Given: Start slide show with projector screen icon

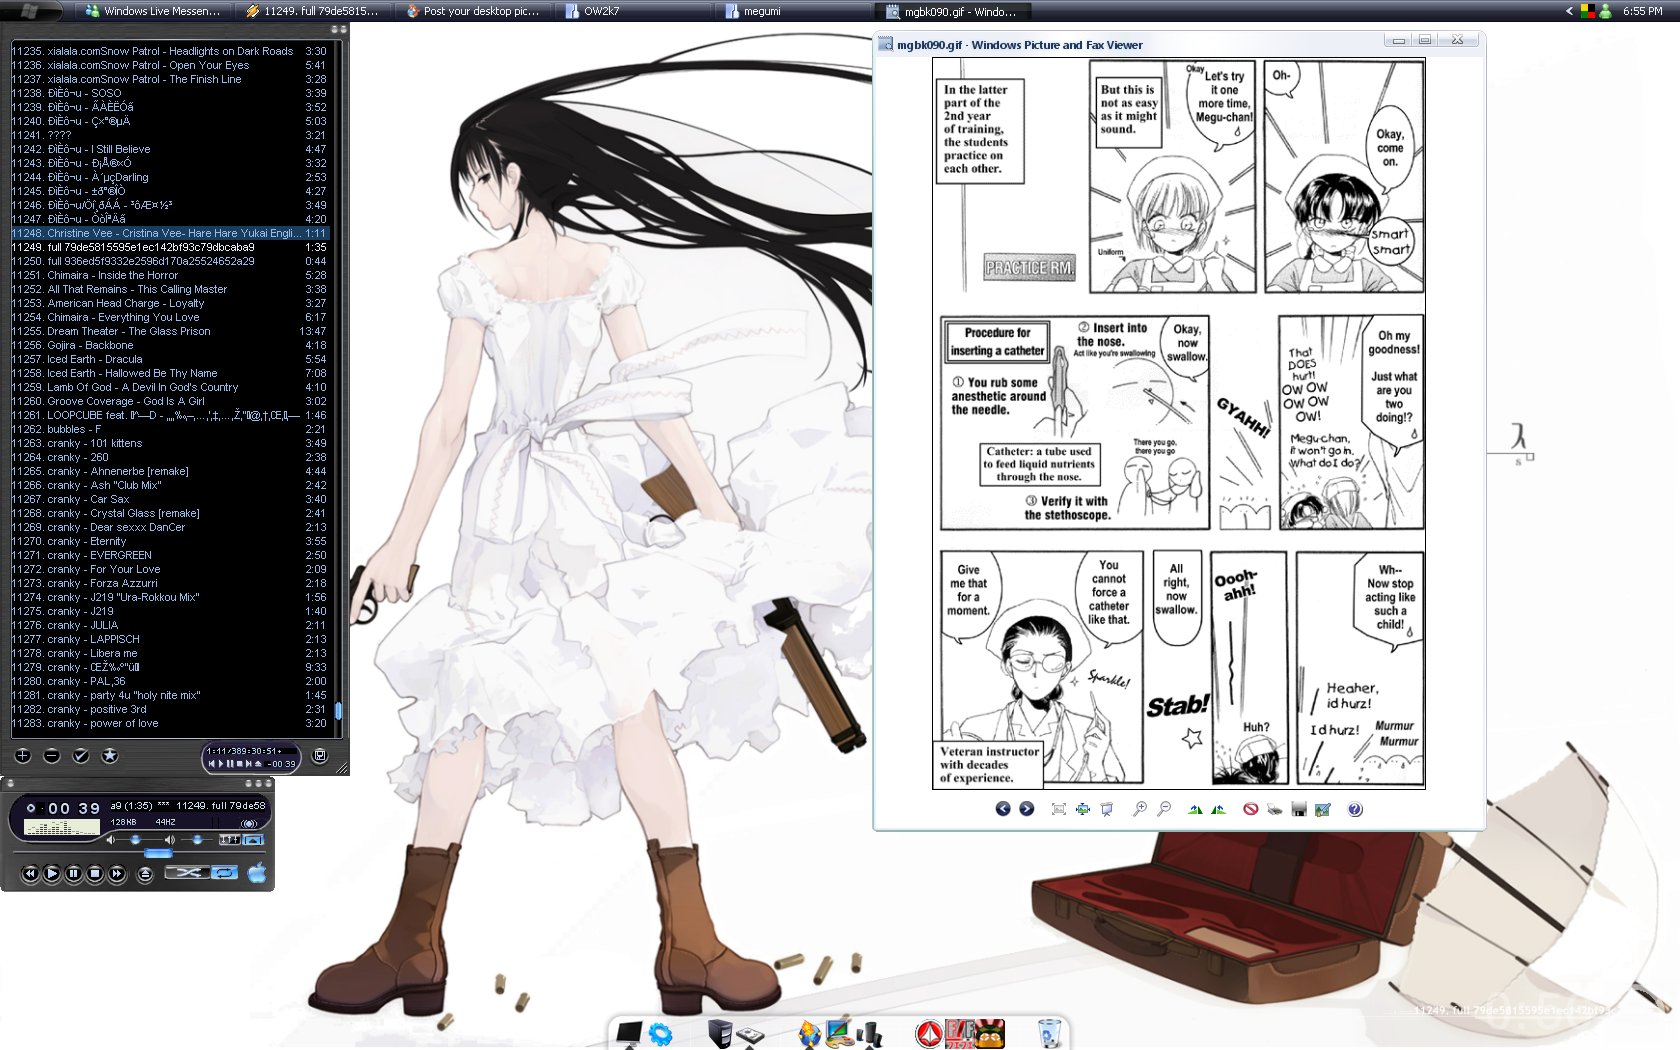Looking at the screenshot, I should coord(1106,809).
